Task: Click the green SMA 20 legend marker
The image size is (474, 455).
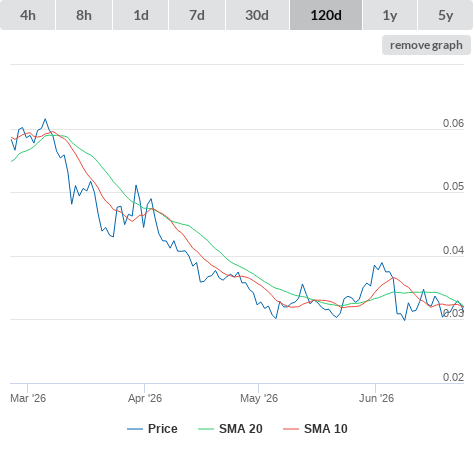Action: click(x=206, y=429)
